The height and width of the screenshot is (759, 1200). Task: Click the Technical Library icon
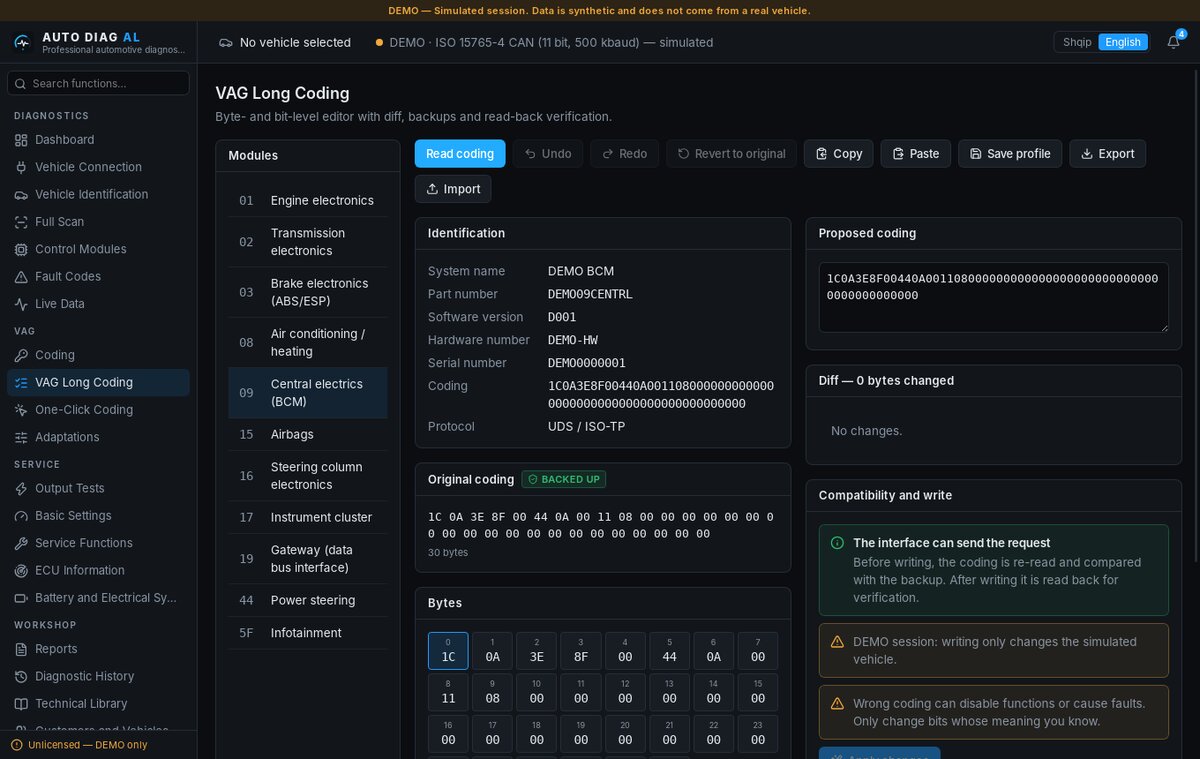click(x=21, y=704)
